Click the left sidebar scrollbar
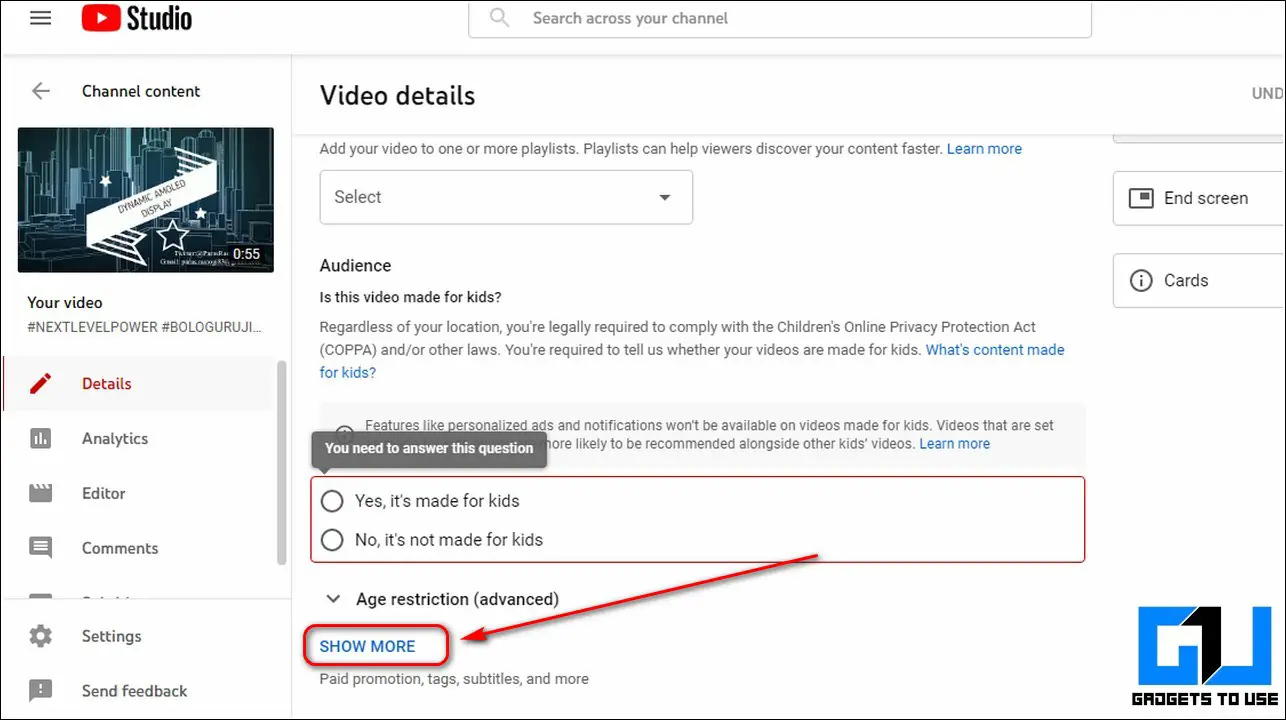The image size is (1286, 720). [x=282, y=462]
